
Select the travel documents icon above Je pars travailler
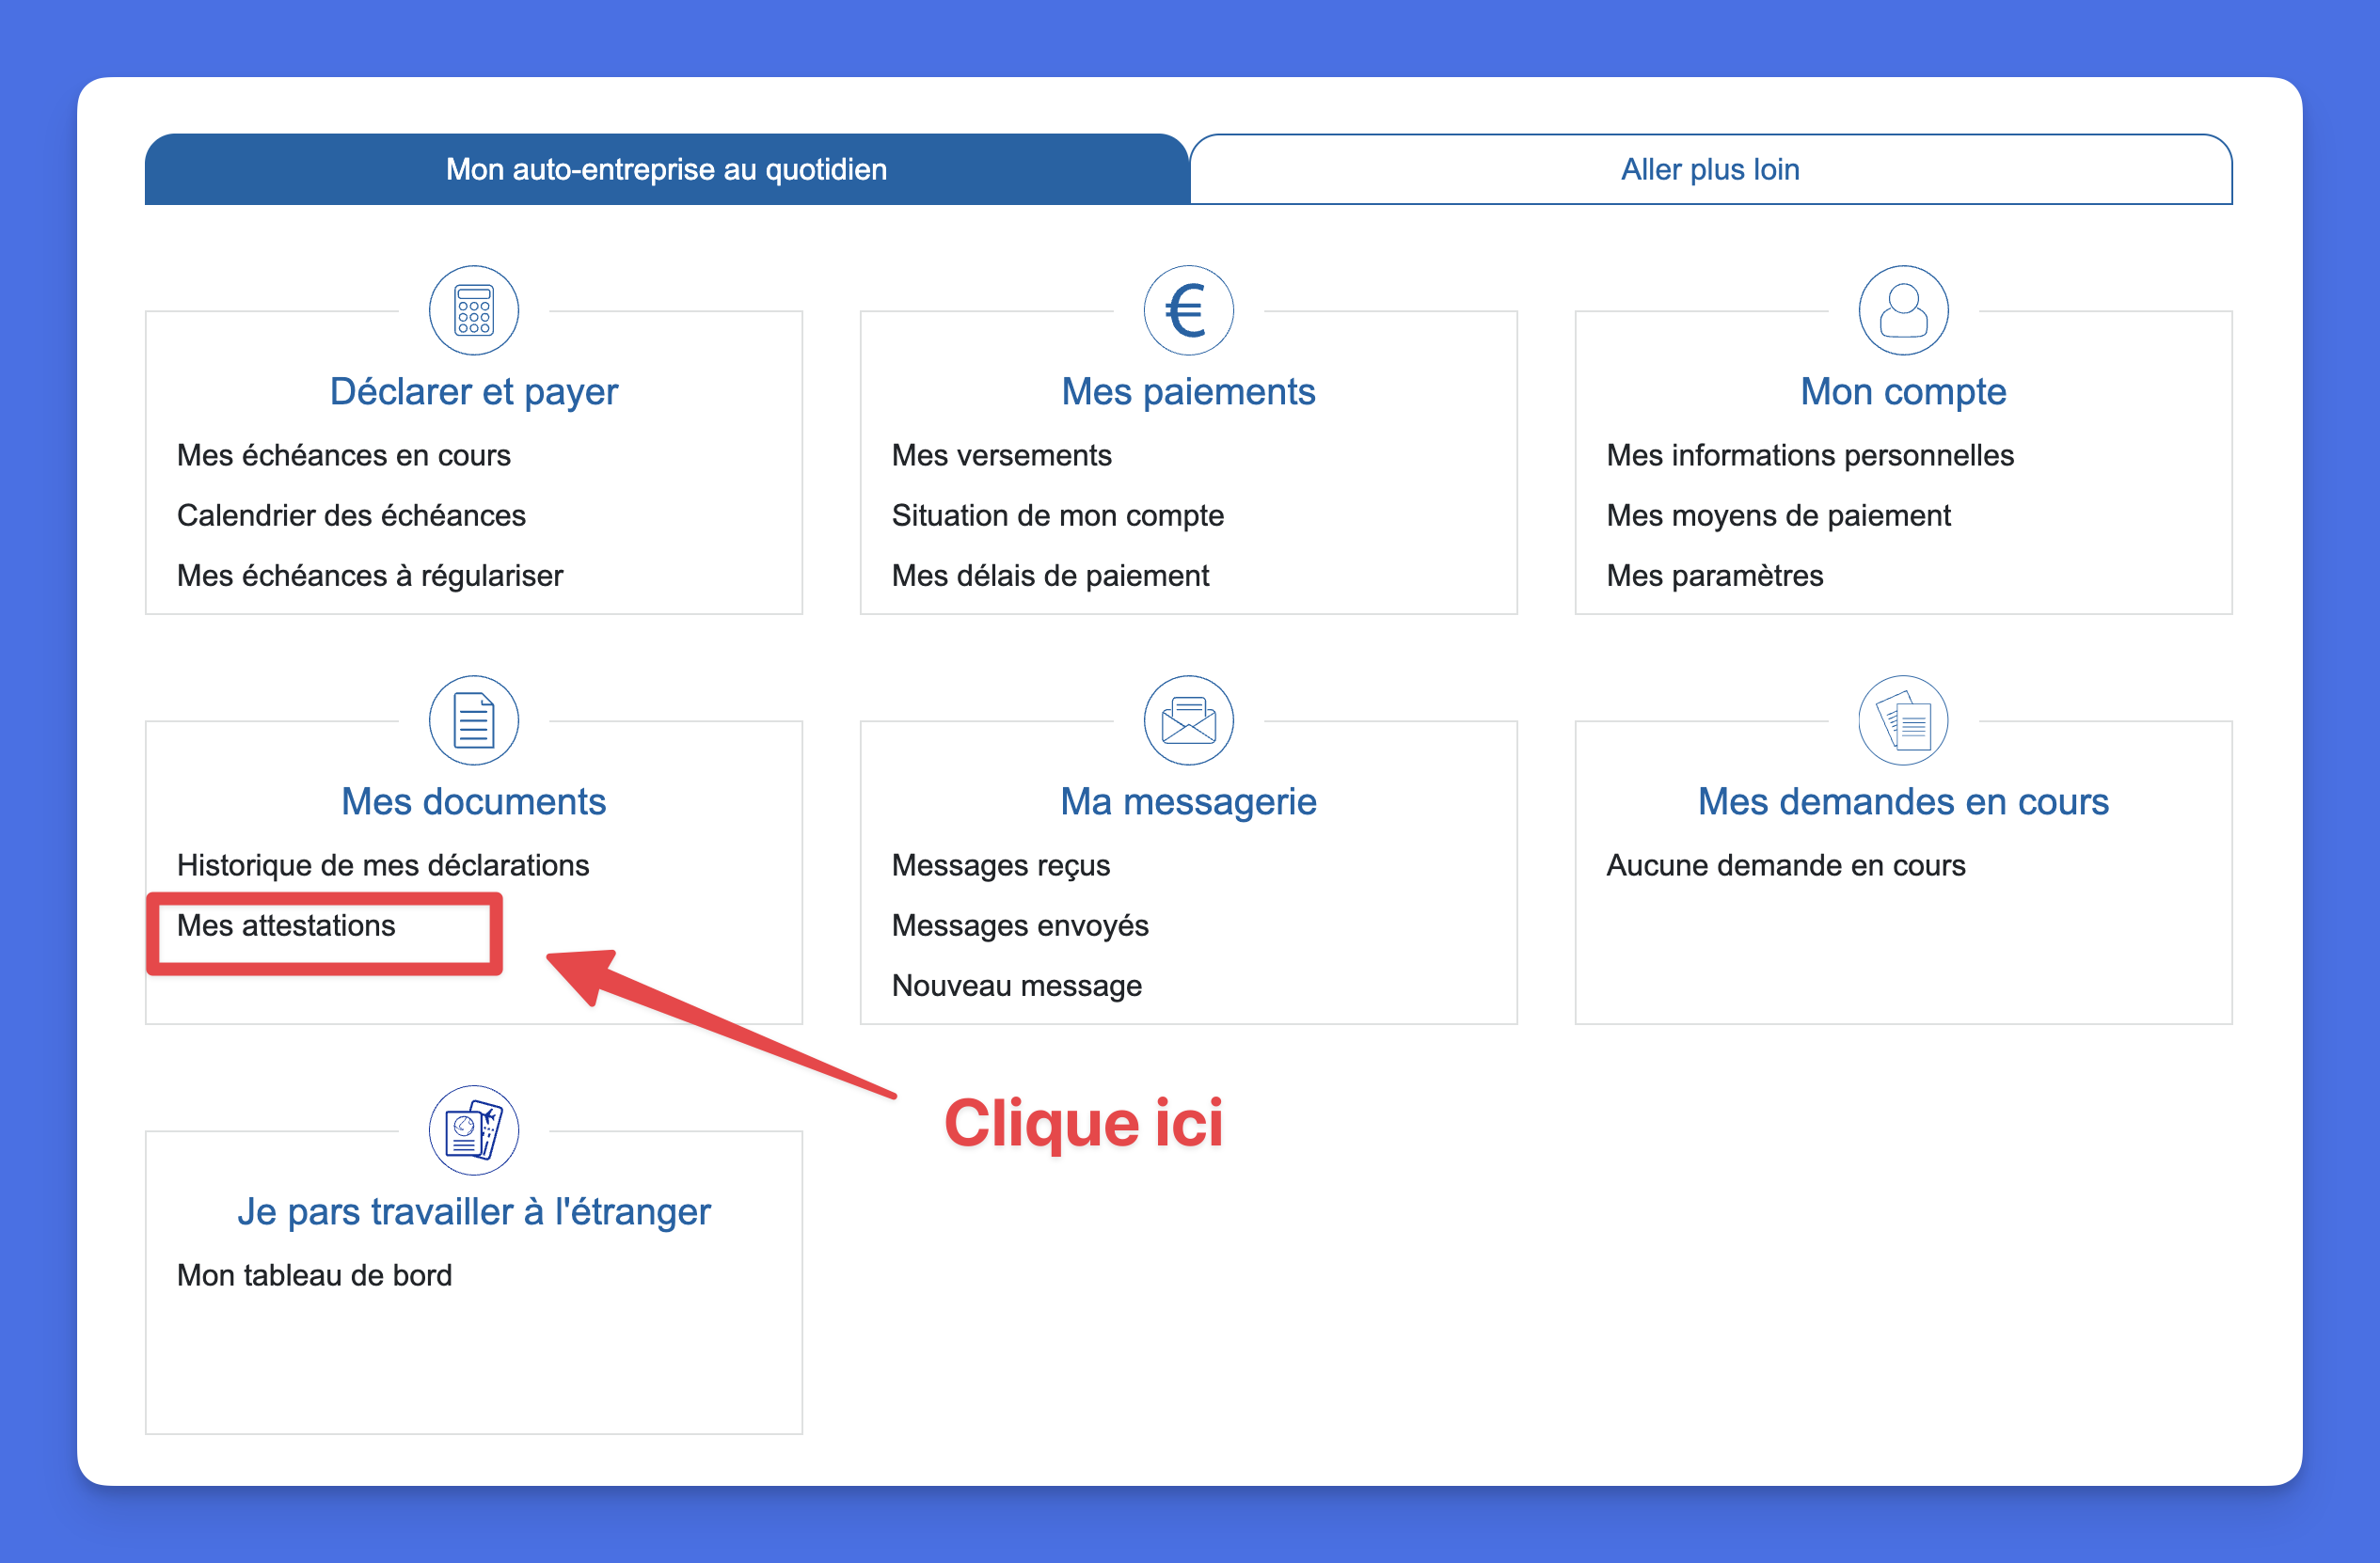(473, 1129)
